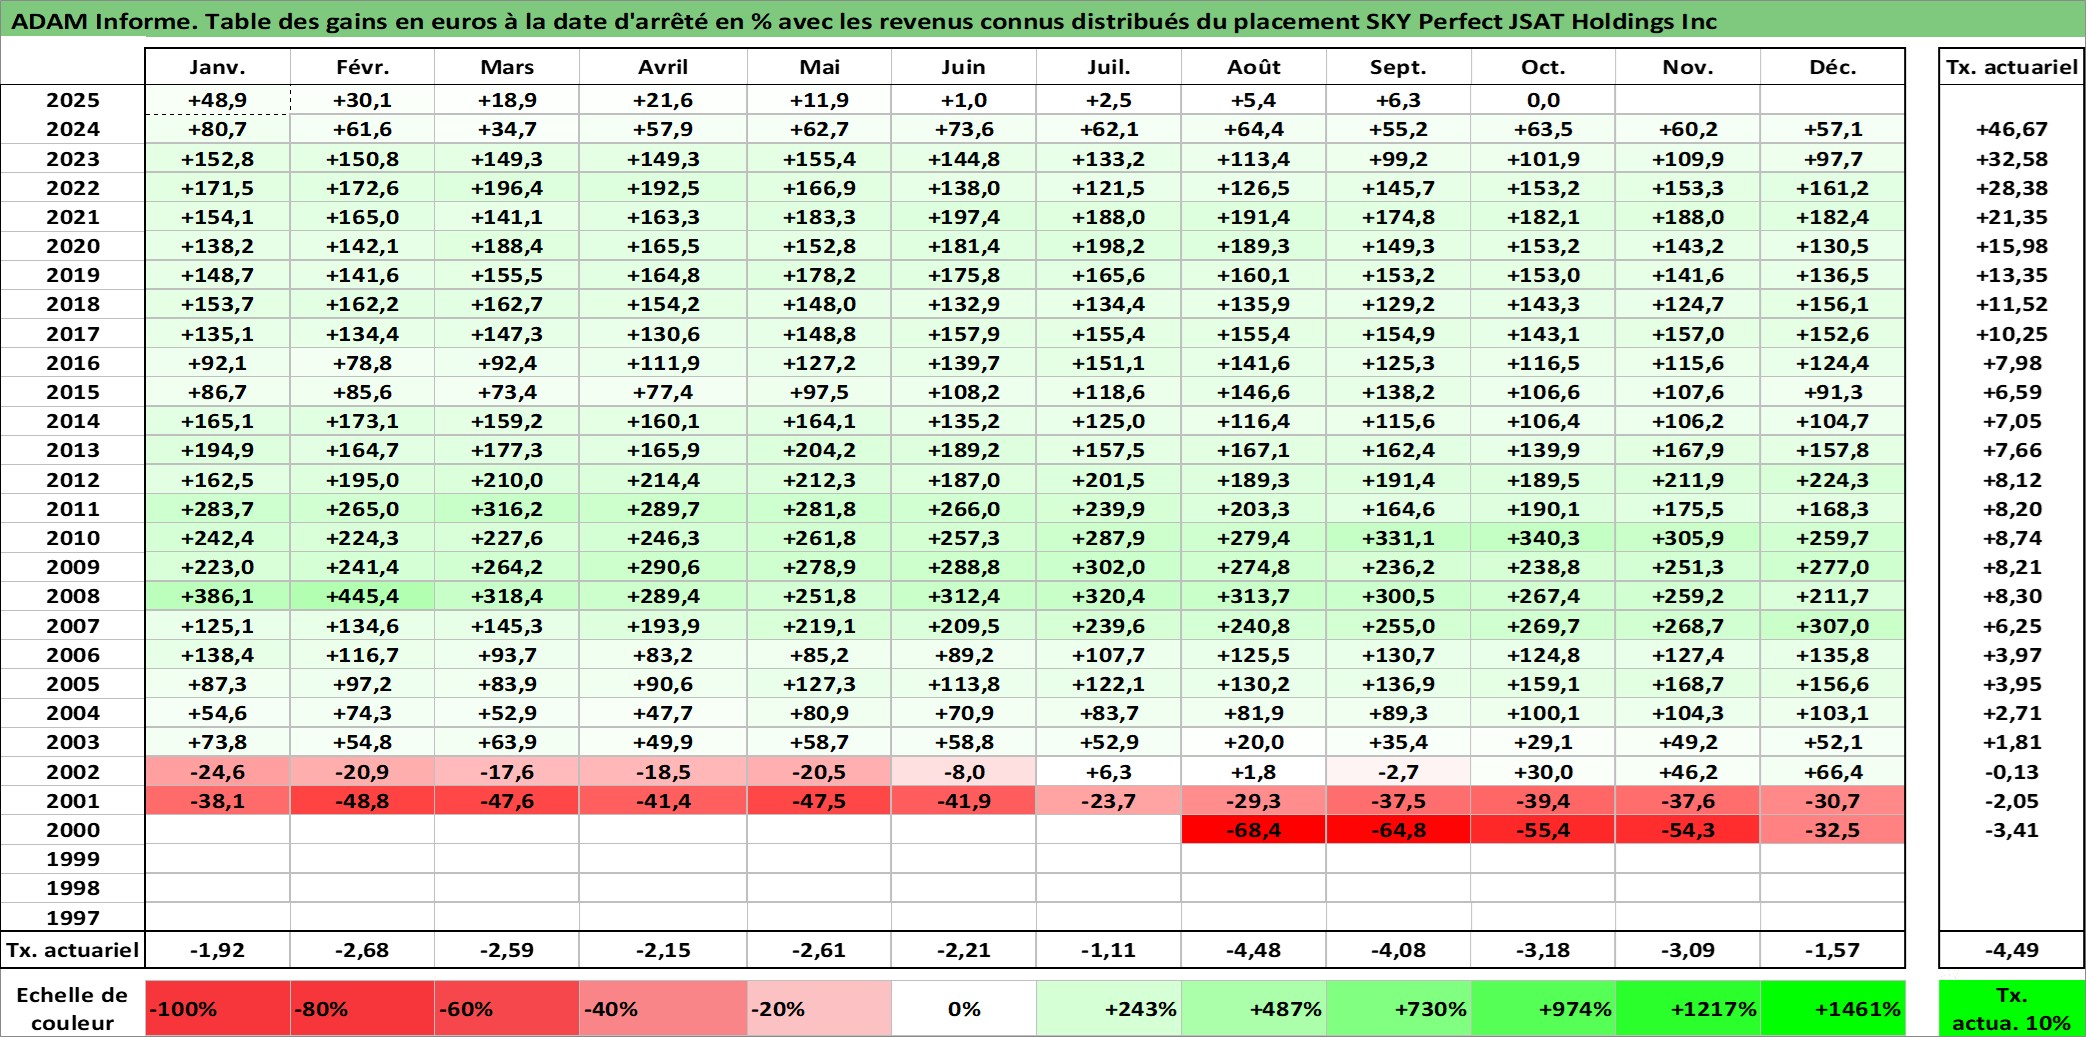Click the Sept. column header
The image size is (2086, 1037).
(x=1398, y=67)
